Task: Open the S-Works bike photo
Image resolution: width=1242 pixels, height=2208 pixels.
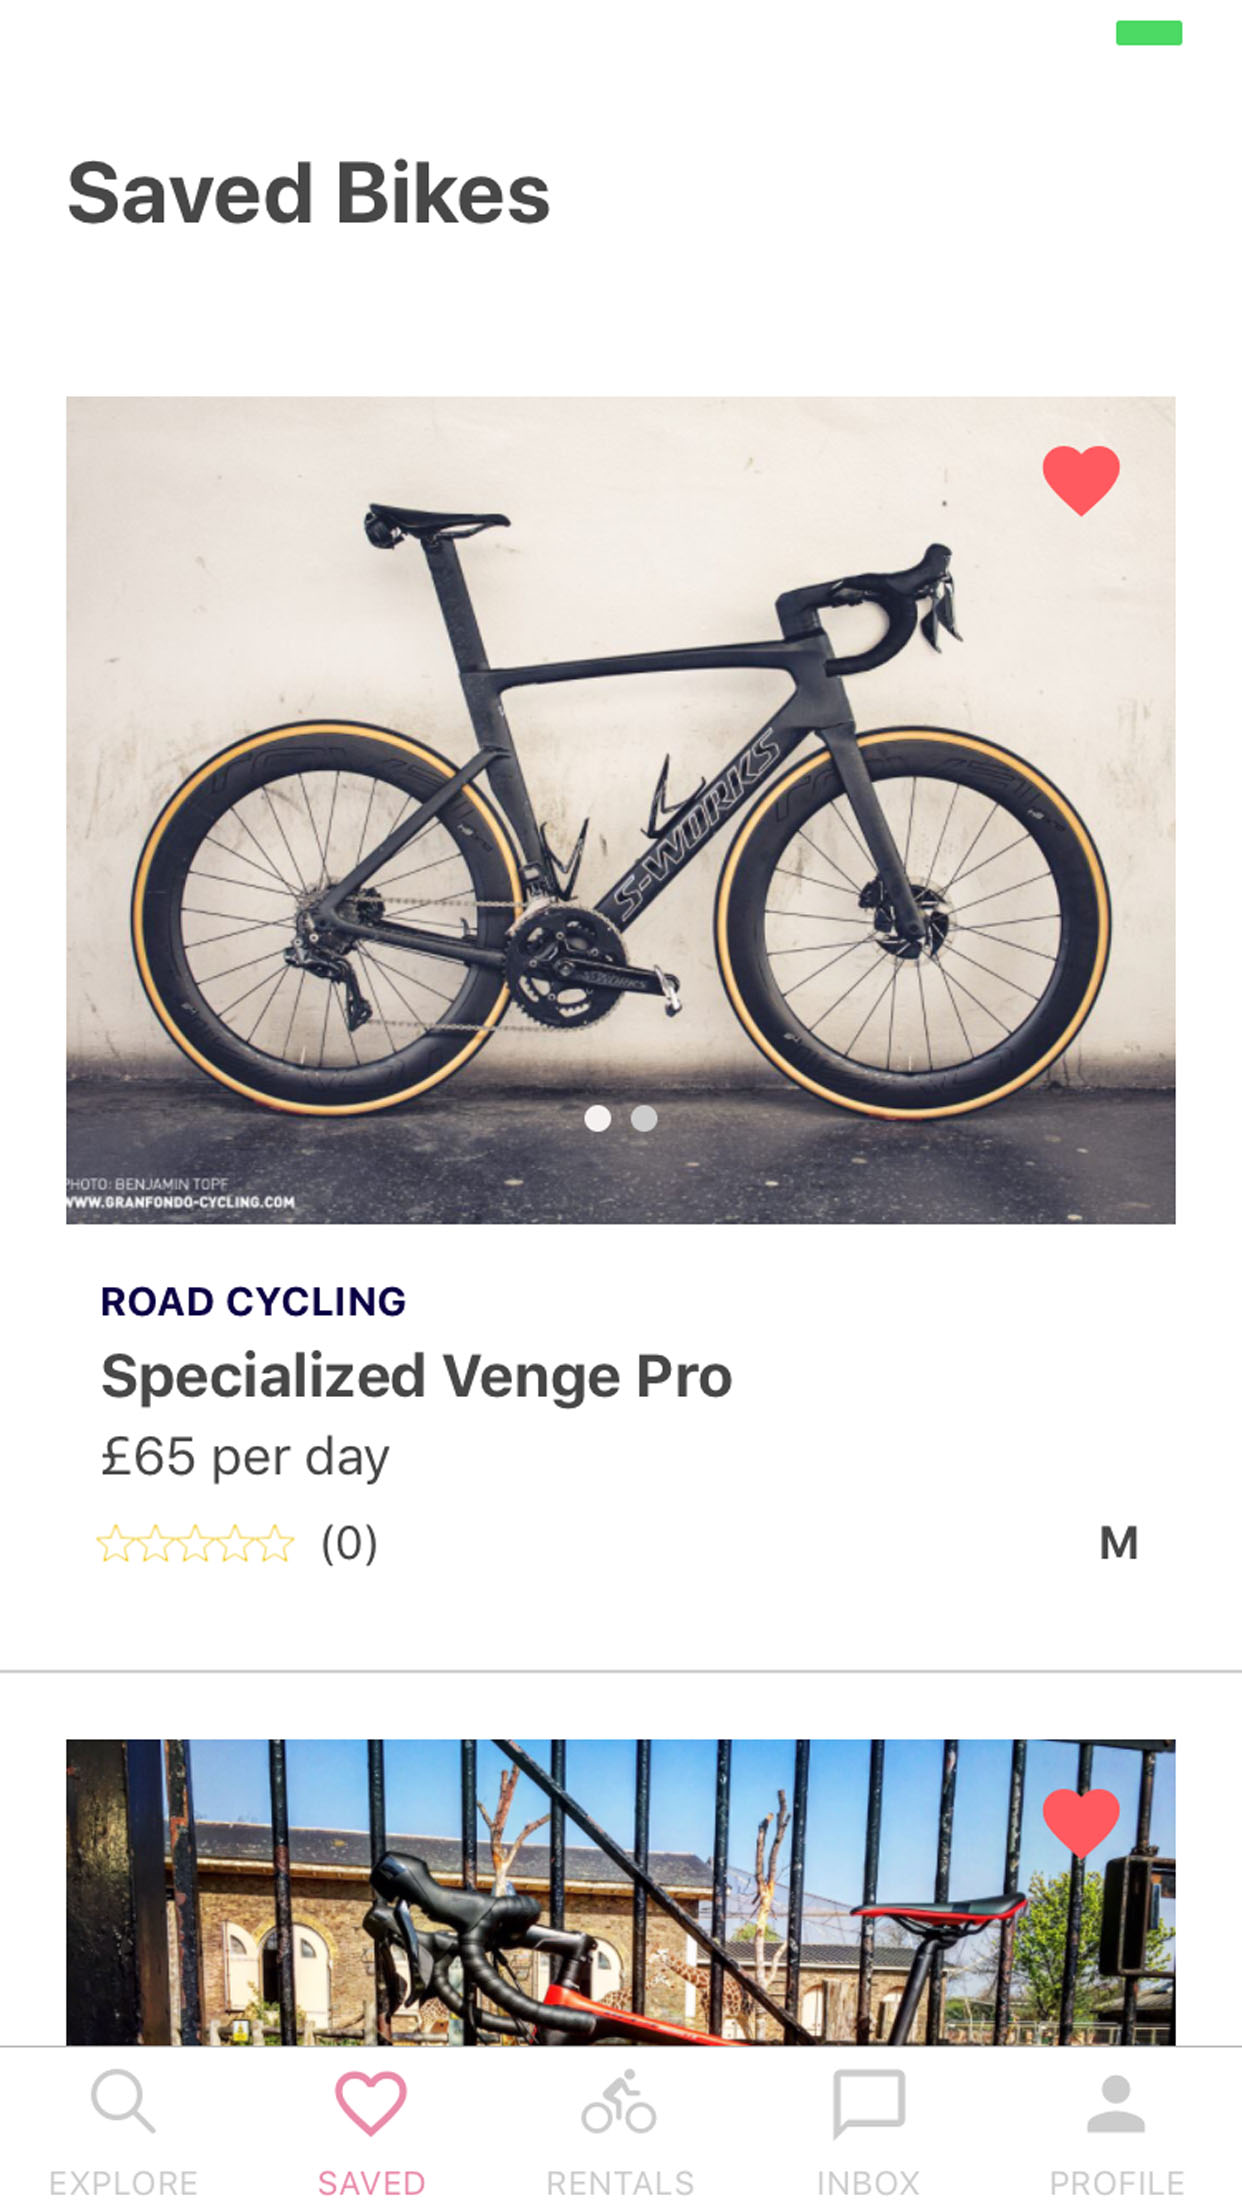Action: coord(620,800)
